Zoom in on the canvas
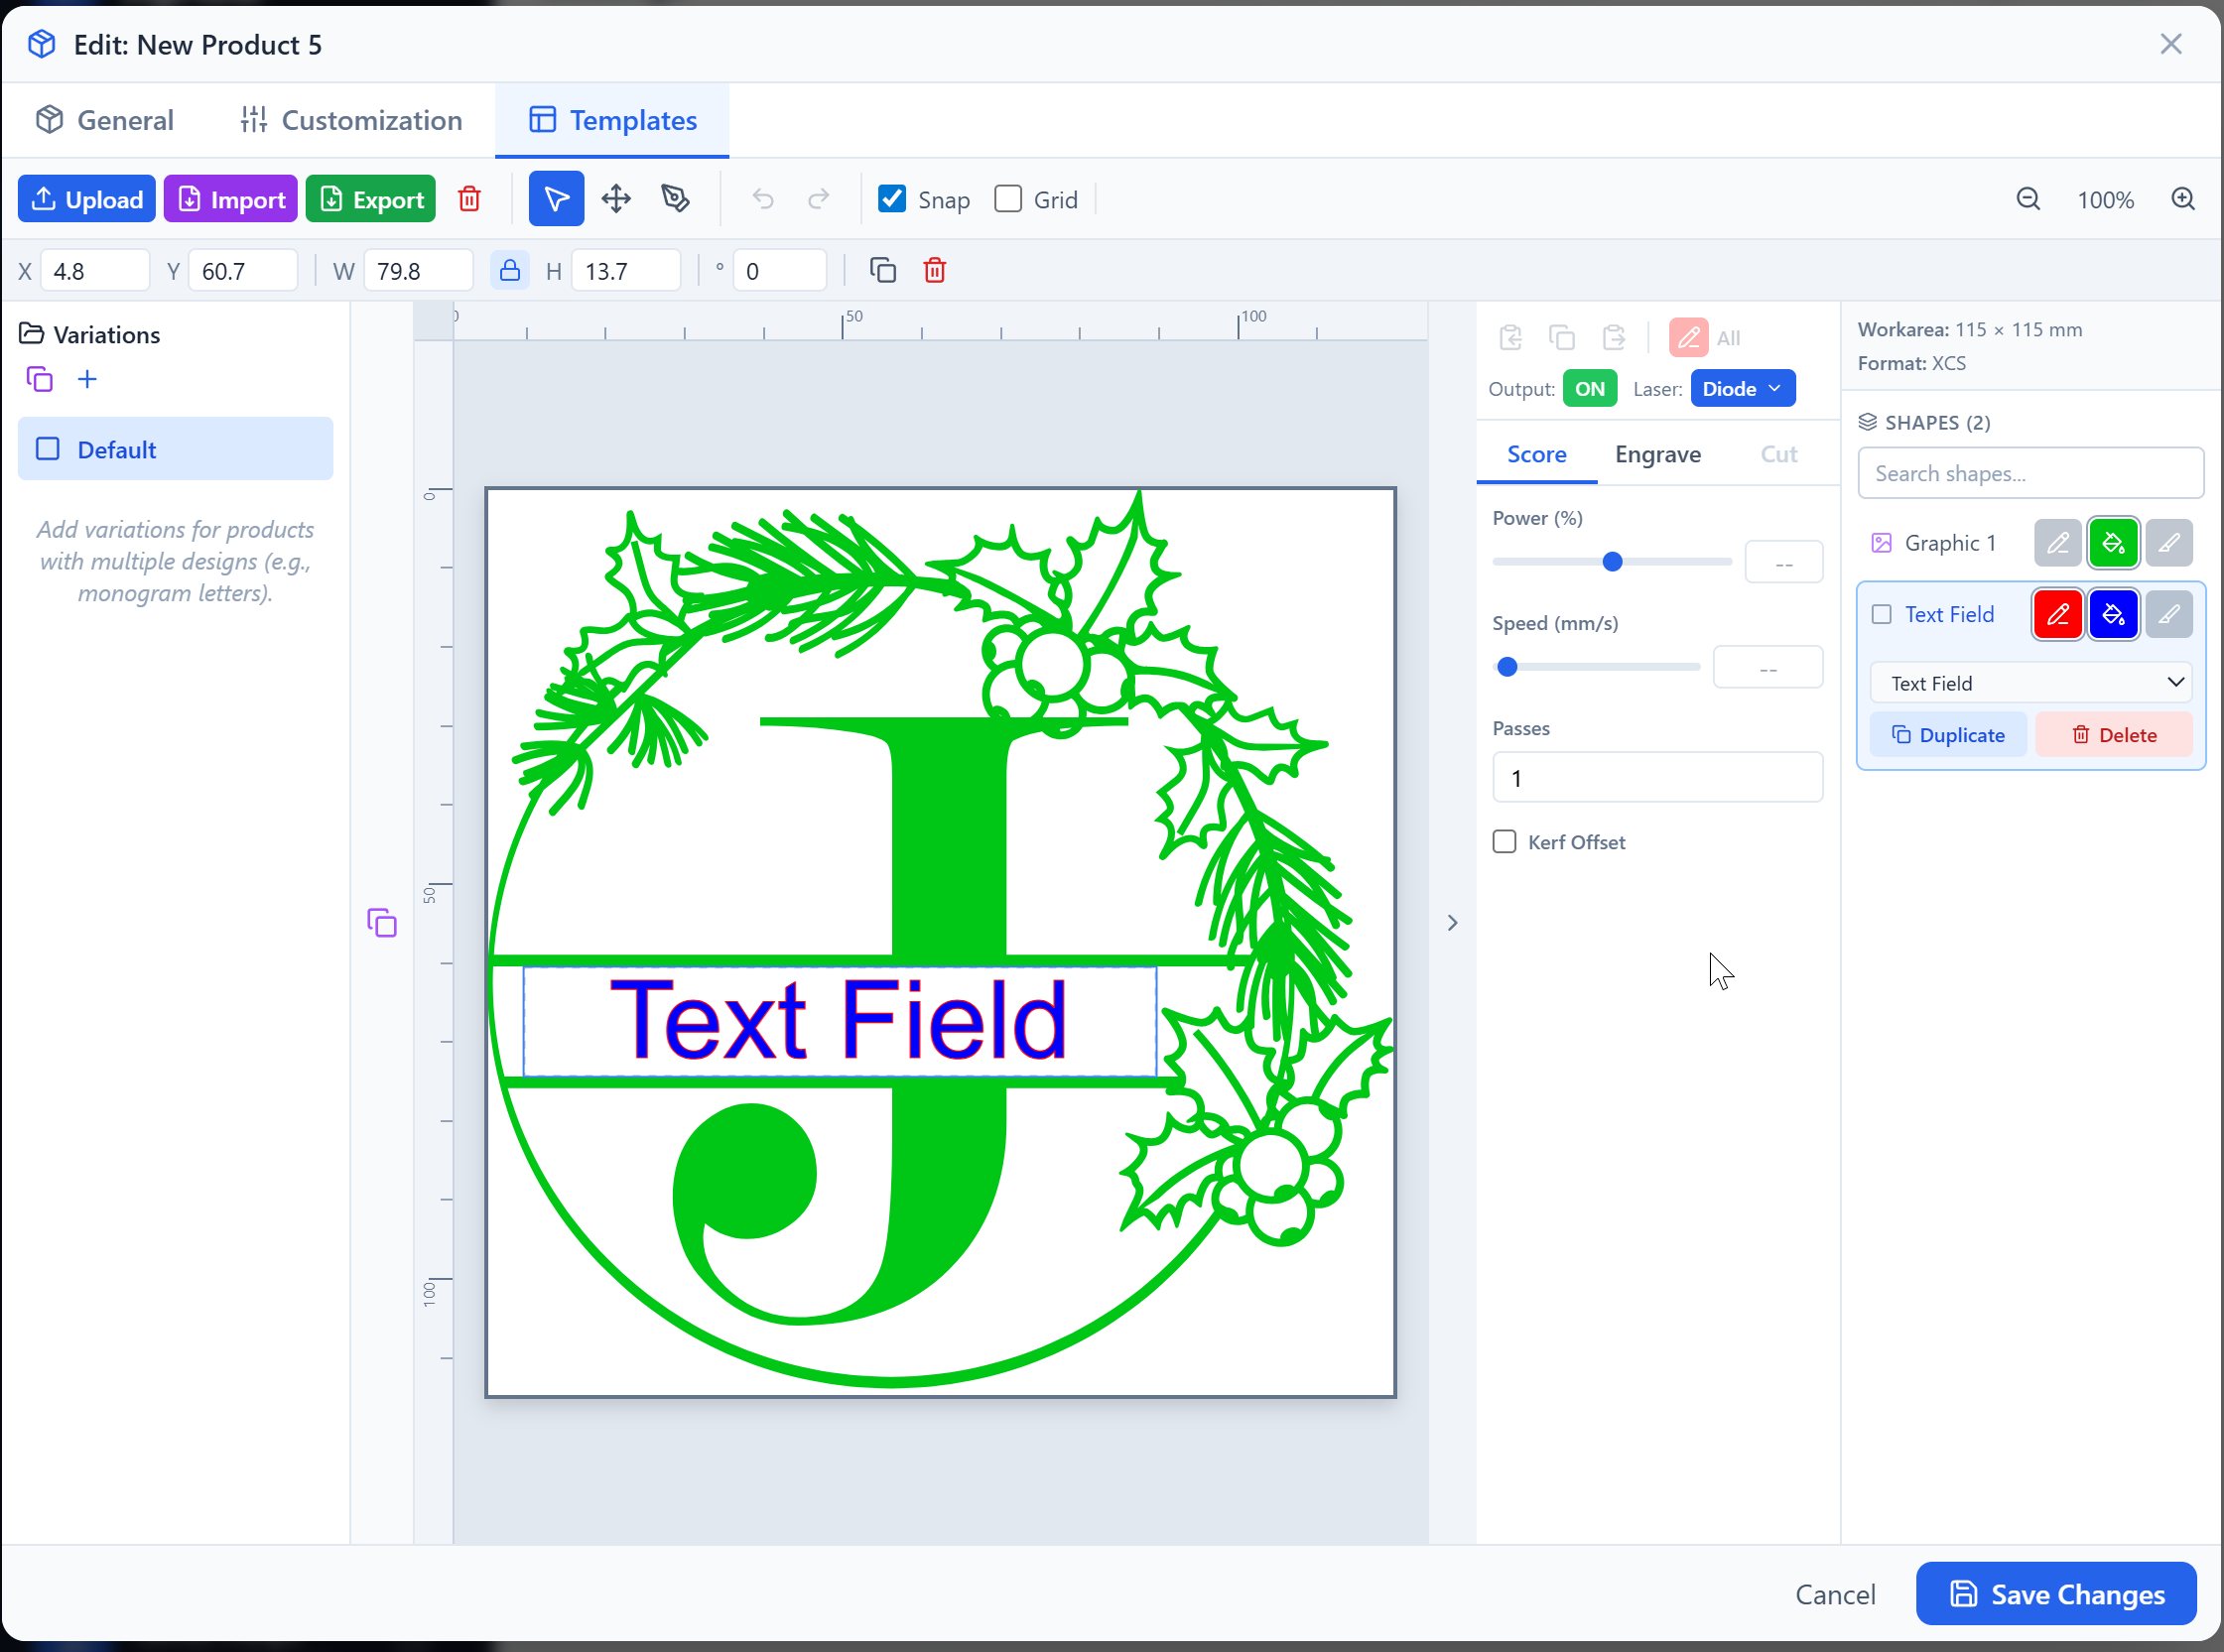This screenshot has width=2224, height=1652. [2183, 199]
